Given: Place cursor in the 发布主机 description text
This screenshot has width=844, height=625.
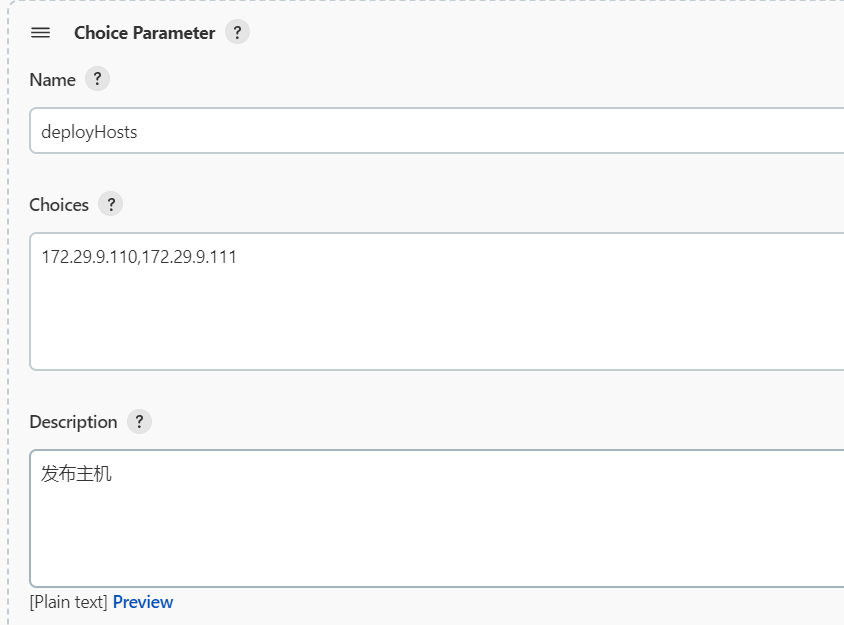Looking at the screenshot, I should pyautogui.click(x=76, y=474).
